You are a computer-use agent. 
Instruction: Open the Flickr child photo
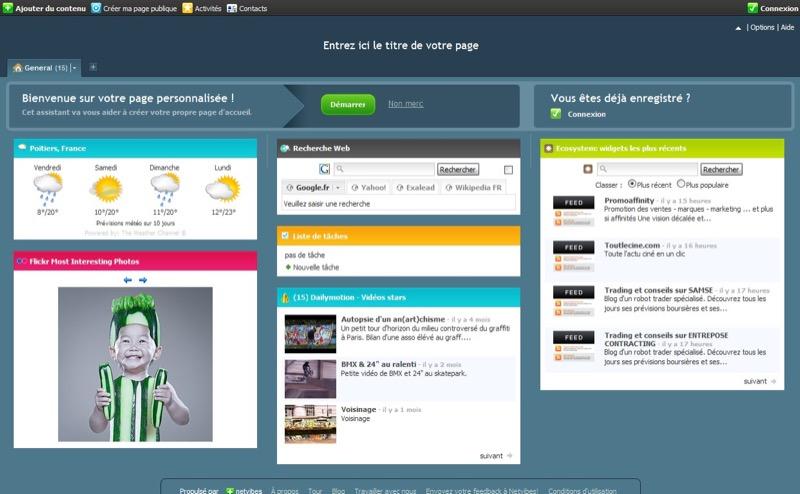pos(135,364)
